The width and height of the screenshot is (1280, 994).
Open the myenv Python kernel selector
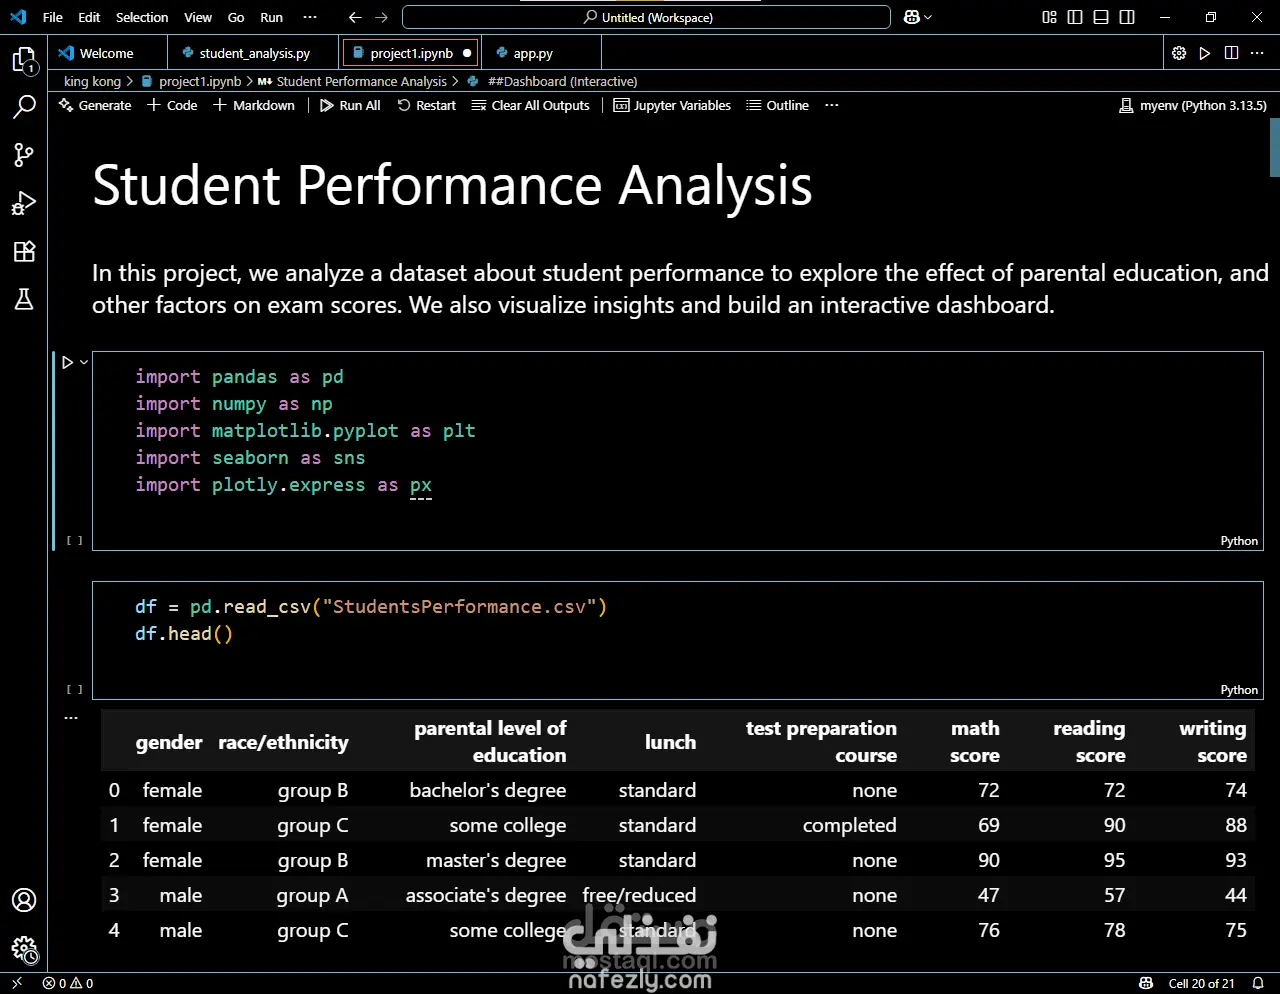click(1193, 105)
